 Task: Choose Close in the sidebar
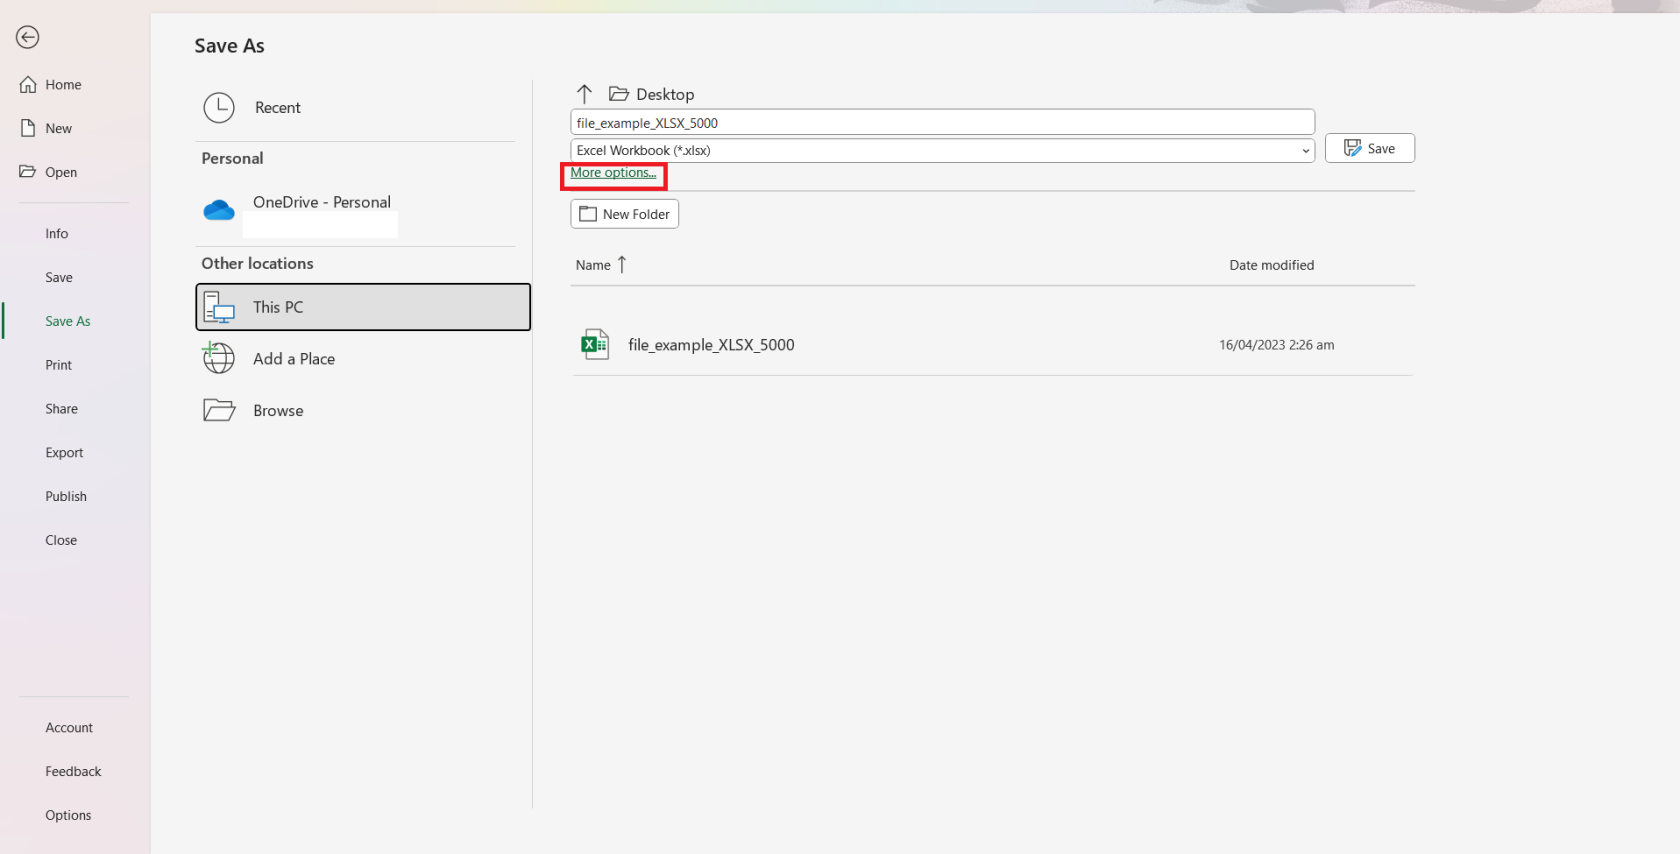pyautogui.click(x=61, y=540)
